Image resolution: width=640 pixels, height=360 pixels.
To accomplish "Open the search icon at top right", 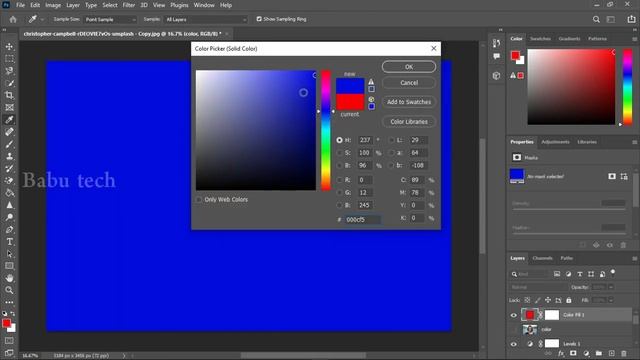I will (x=596, y=19).
